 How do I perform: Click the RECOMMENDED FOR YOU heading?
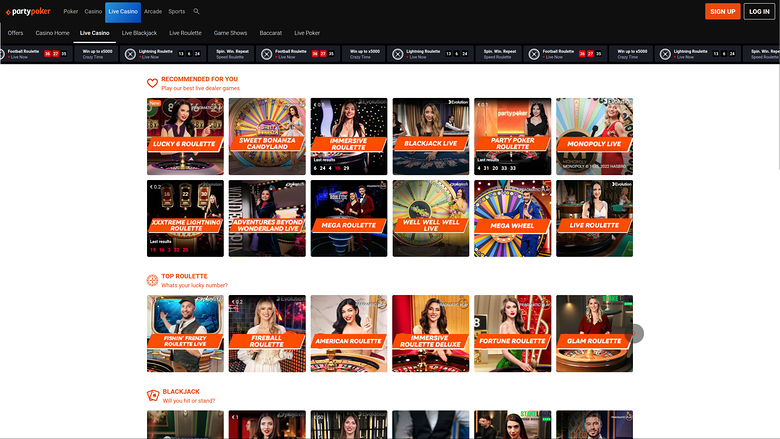199,79
